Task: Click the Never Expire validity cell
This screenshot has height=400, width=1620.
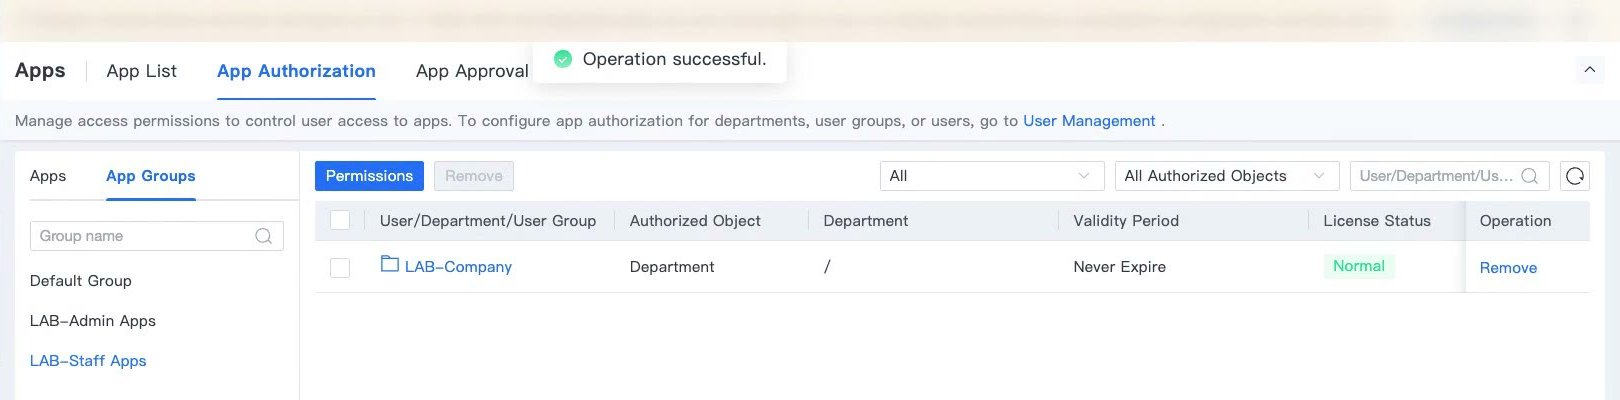Action: 1119,267
